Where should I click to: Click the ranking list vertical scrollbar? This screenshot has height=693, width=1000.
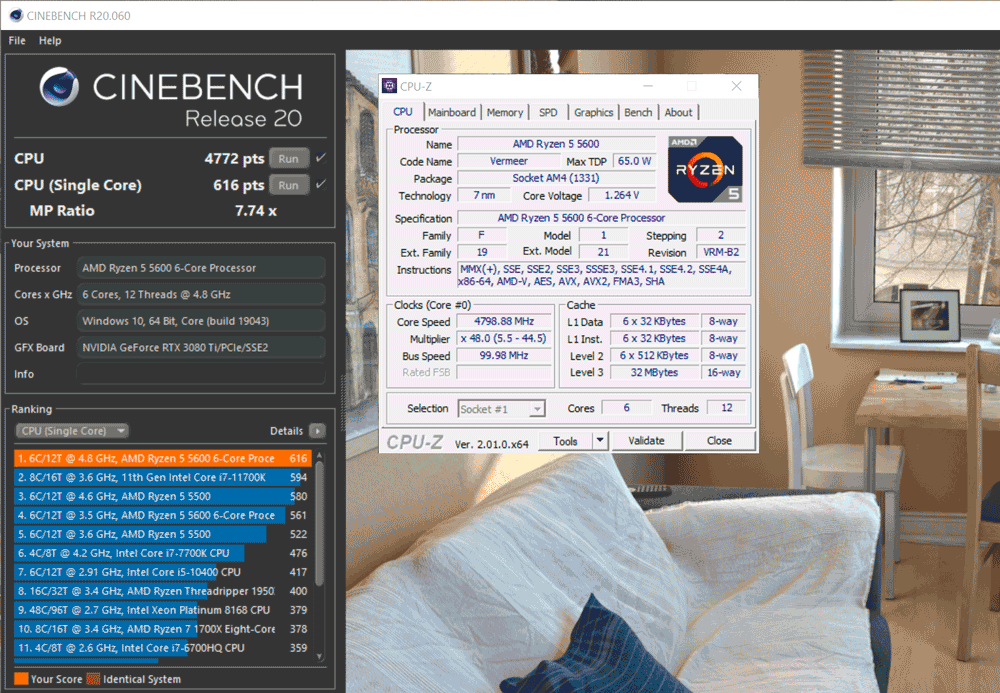pos(320,523)
